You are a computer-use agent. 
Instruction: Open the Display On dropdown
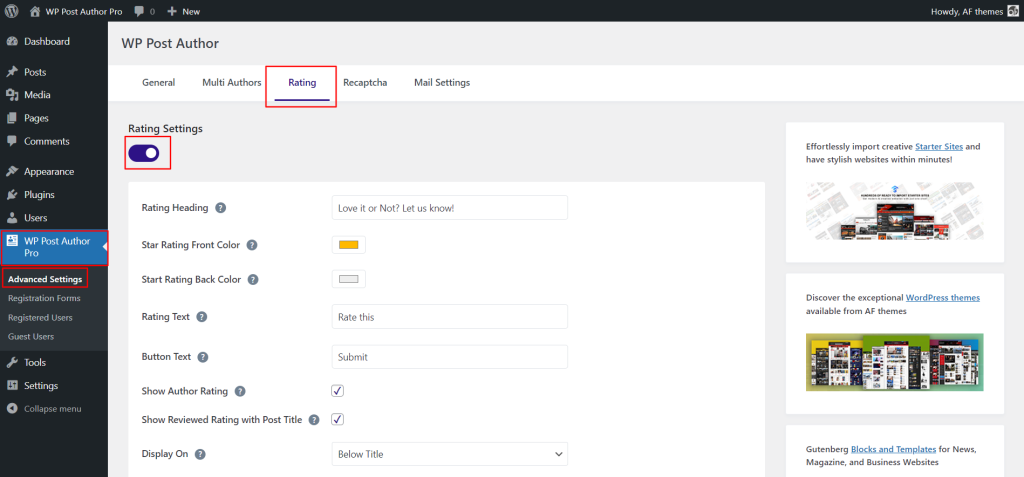(x=449, y=454)
